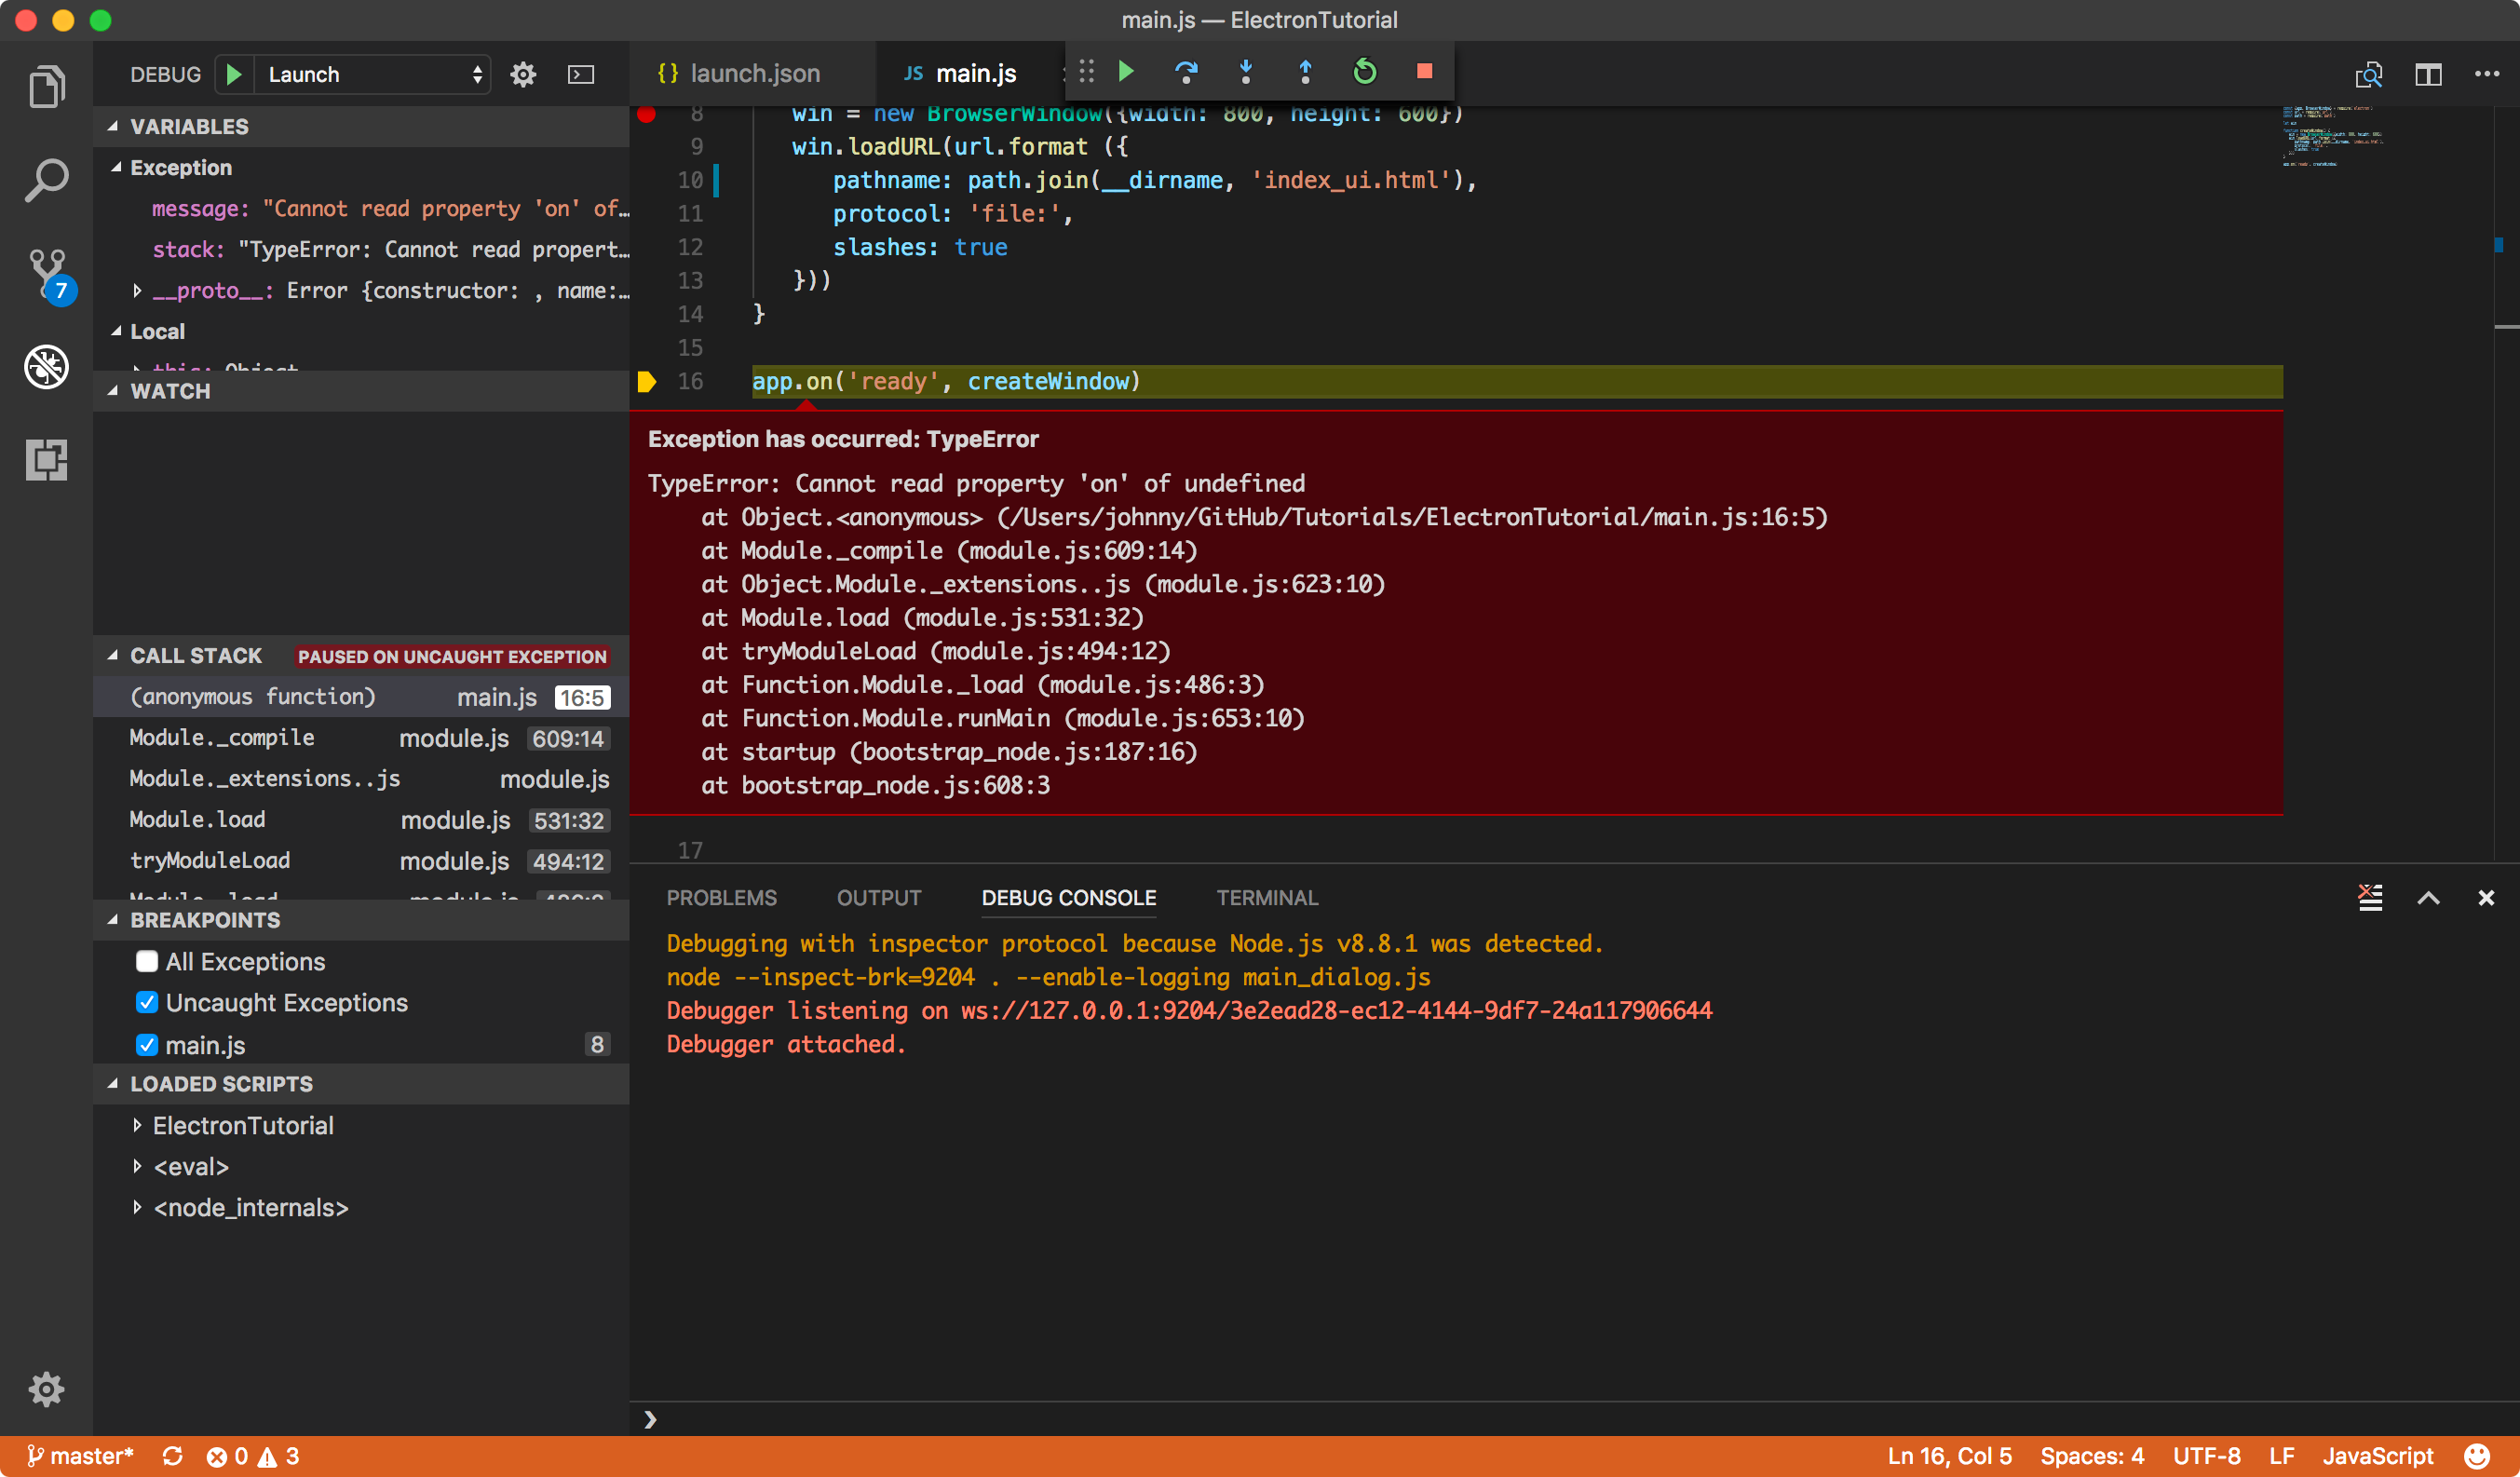Image resolution: width=2520 pixels, height=1477 pixels.
Task: Change indentation via Spaces: 4
Action: point(2092,1456)
